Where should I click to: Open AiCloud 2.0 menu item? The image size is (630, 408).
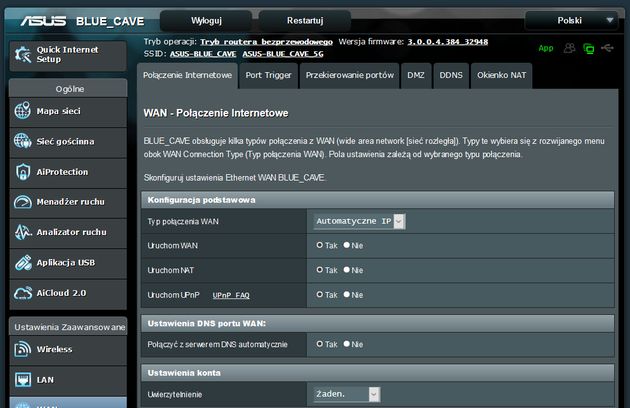click(68, 293)
